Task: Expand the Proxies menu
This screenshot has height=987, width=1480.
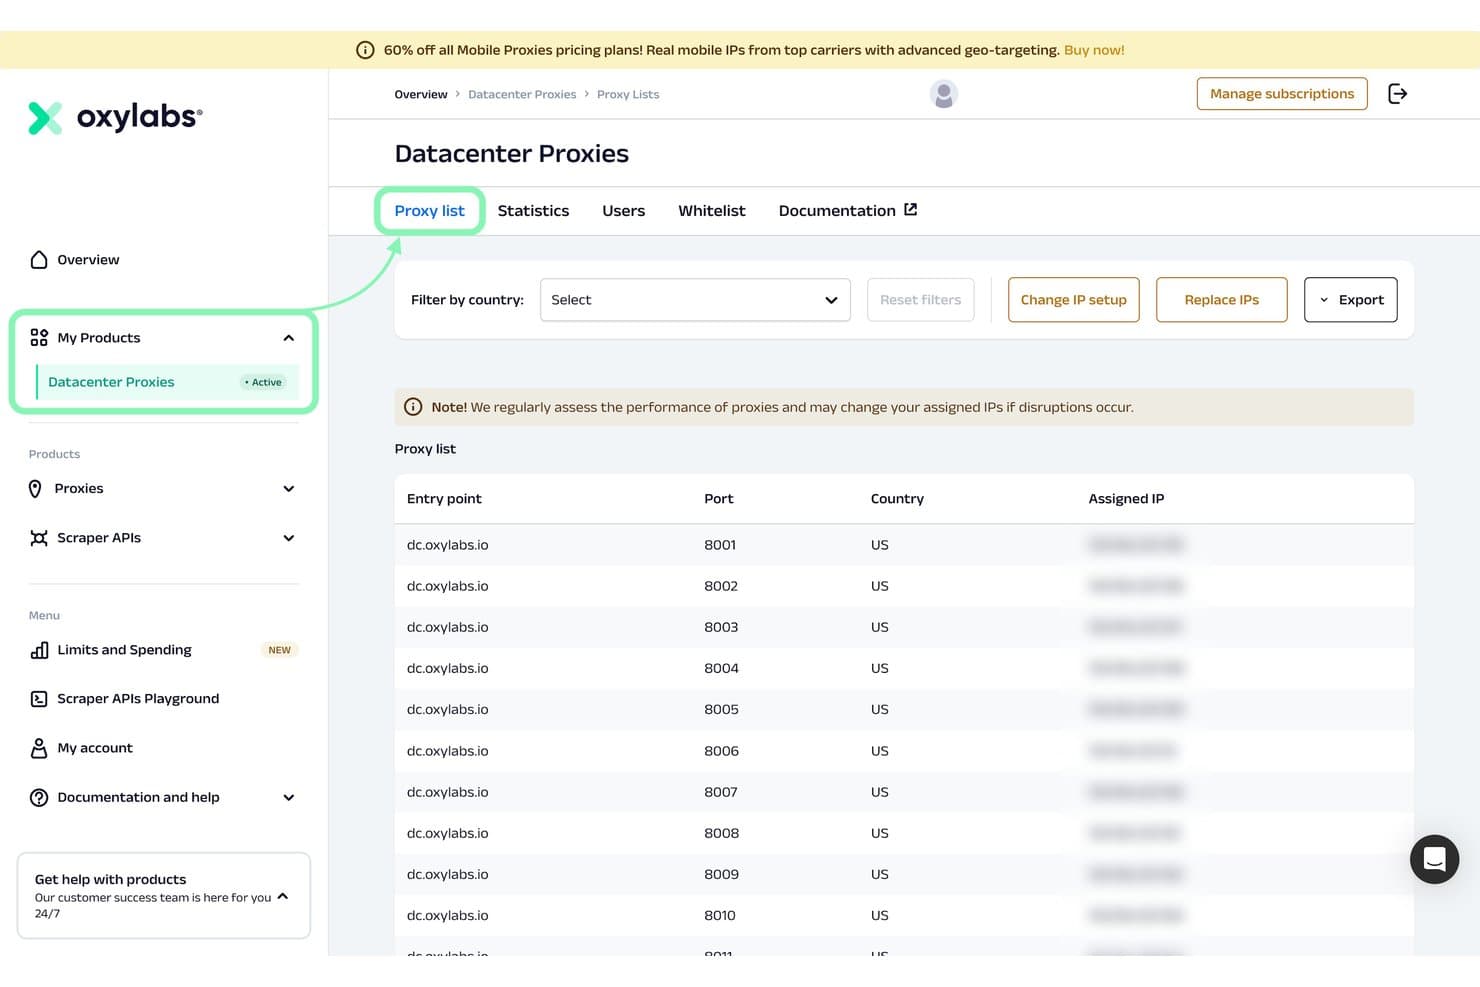Action: point(289,489)
